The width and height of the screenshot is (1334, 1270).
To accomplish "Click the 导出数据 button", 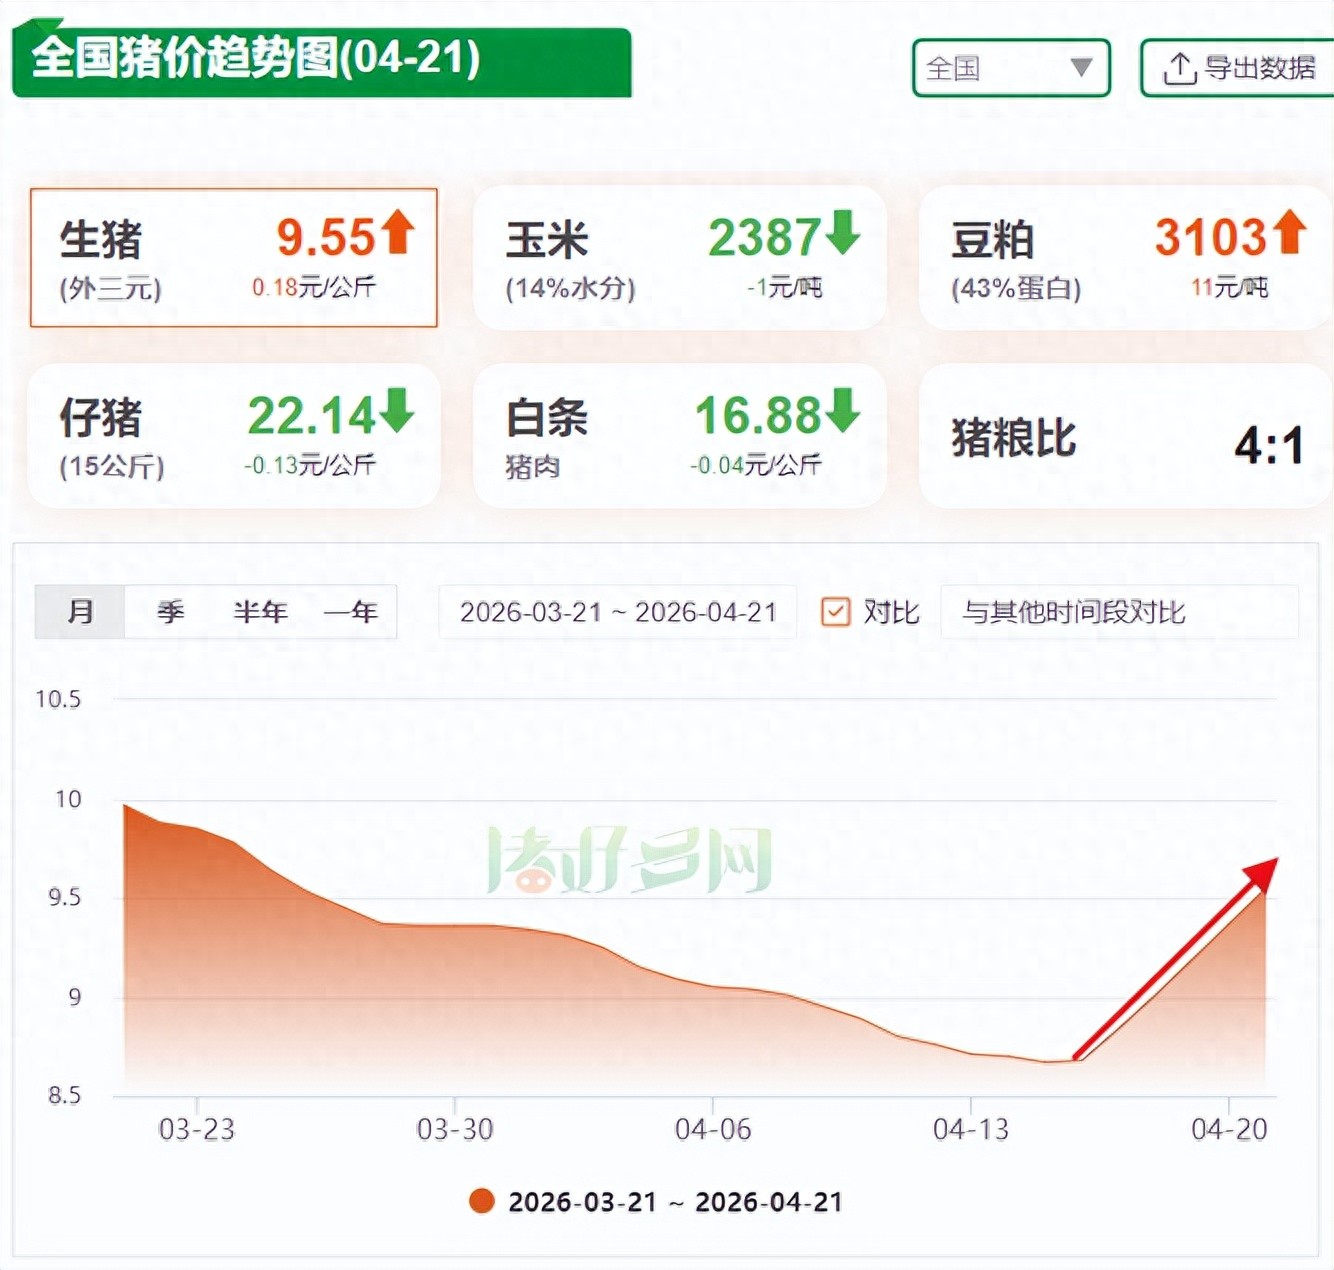I will click(1240, 68).
